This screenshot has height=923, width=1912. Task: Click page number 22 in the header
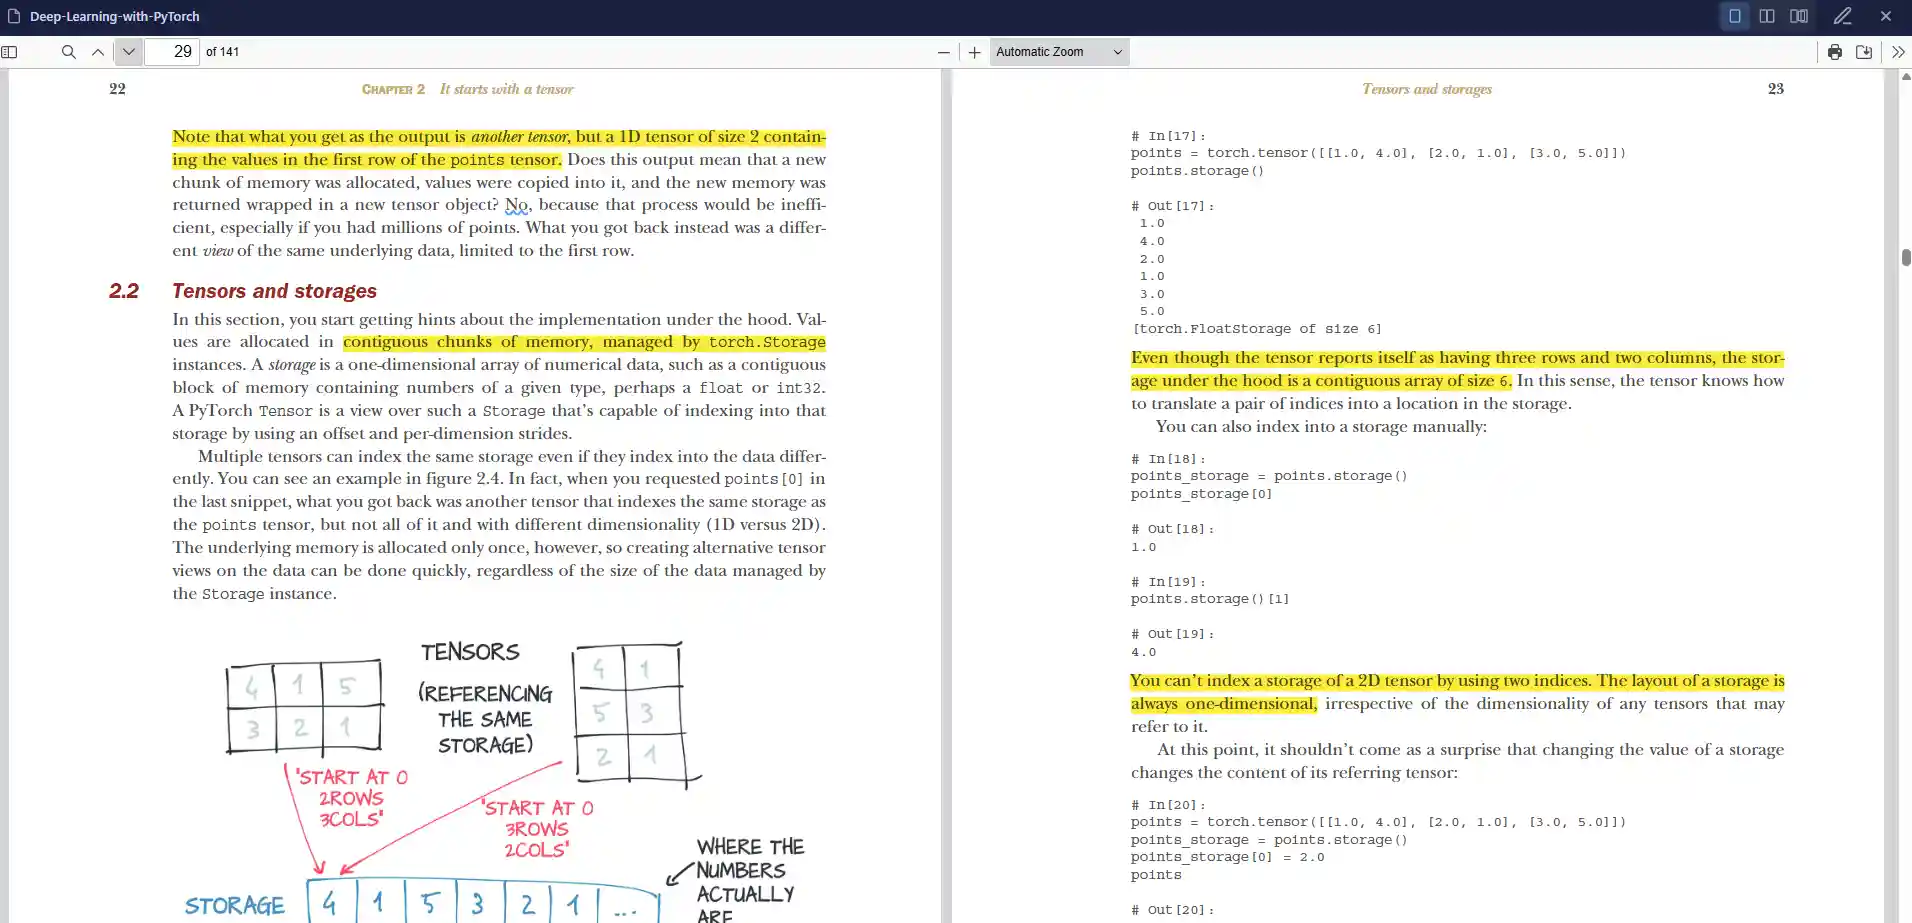pyautogui.click(x=117, y=89)
